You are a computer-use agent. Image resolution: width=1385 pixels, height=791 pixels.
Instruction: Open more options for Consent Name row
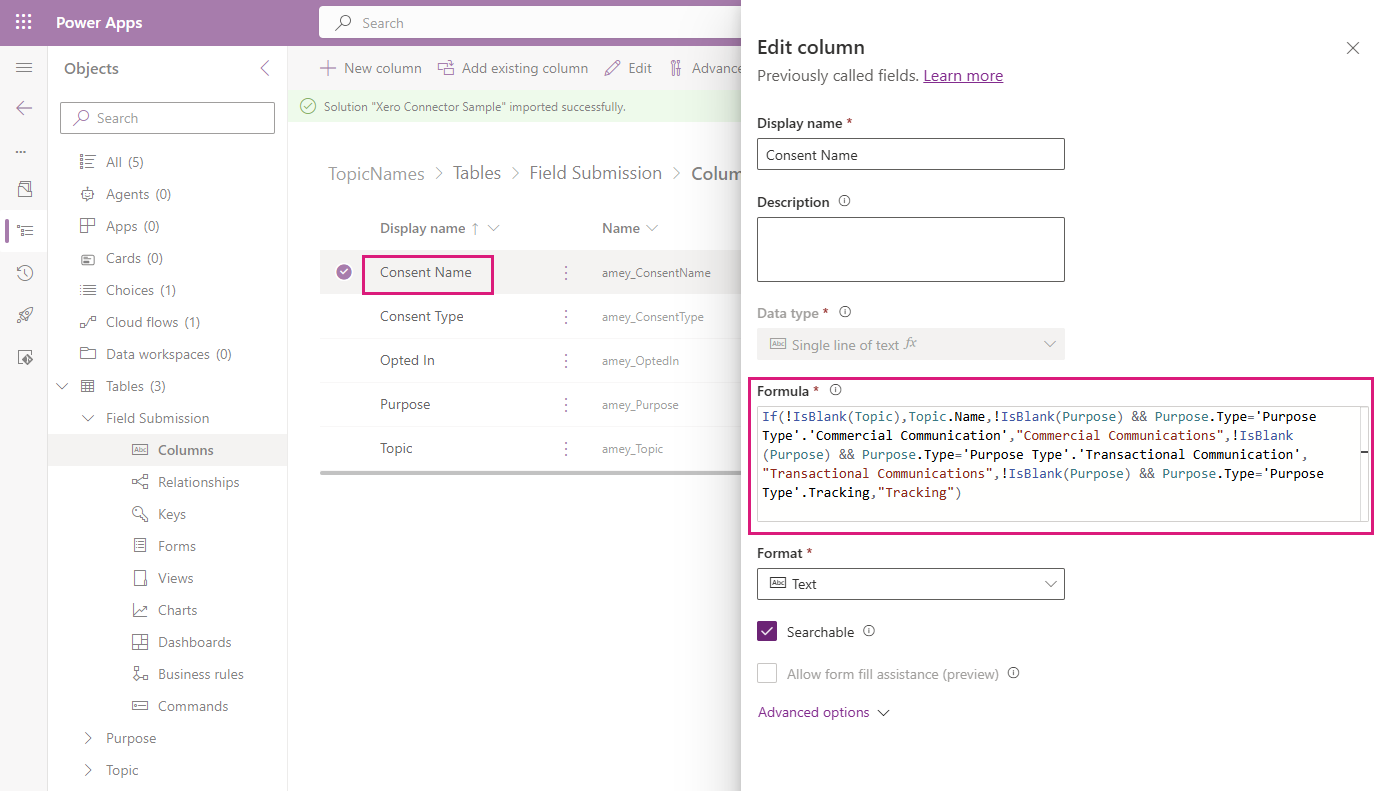(x=566, y=272)
